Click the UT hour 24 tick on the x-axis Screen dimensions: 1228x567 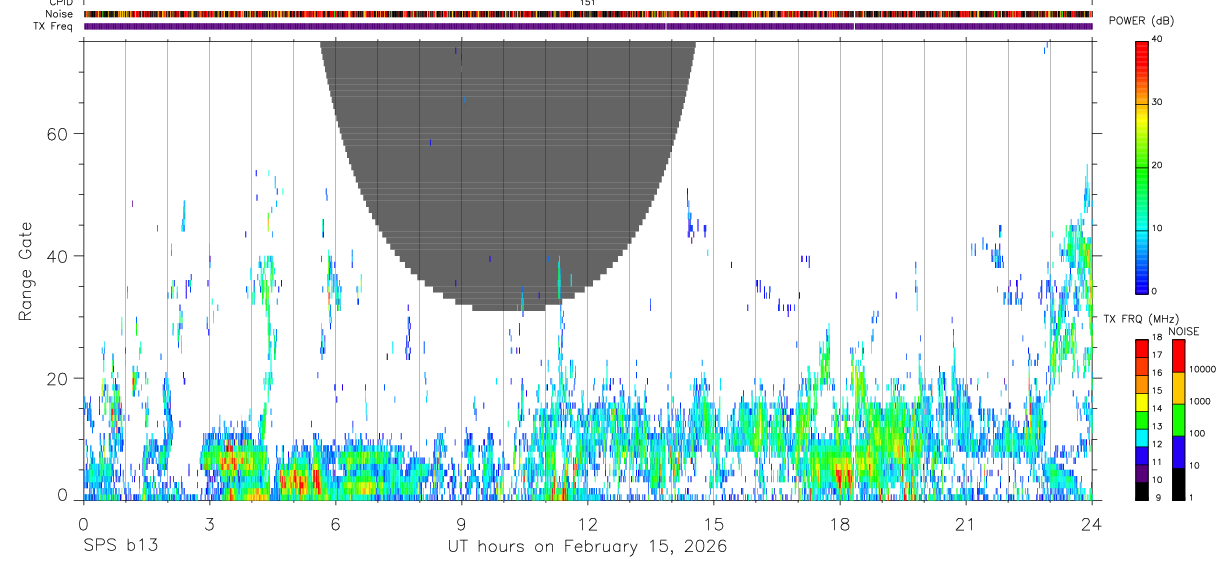[1091, 524]
